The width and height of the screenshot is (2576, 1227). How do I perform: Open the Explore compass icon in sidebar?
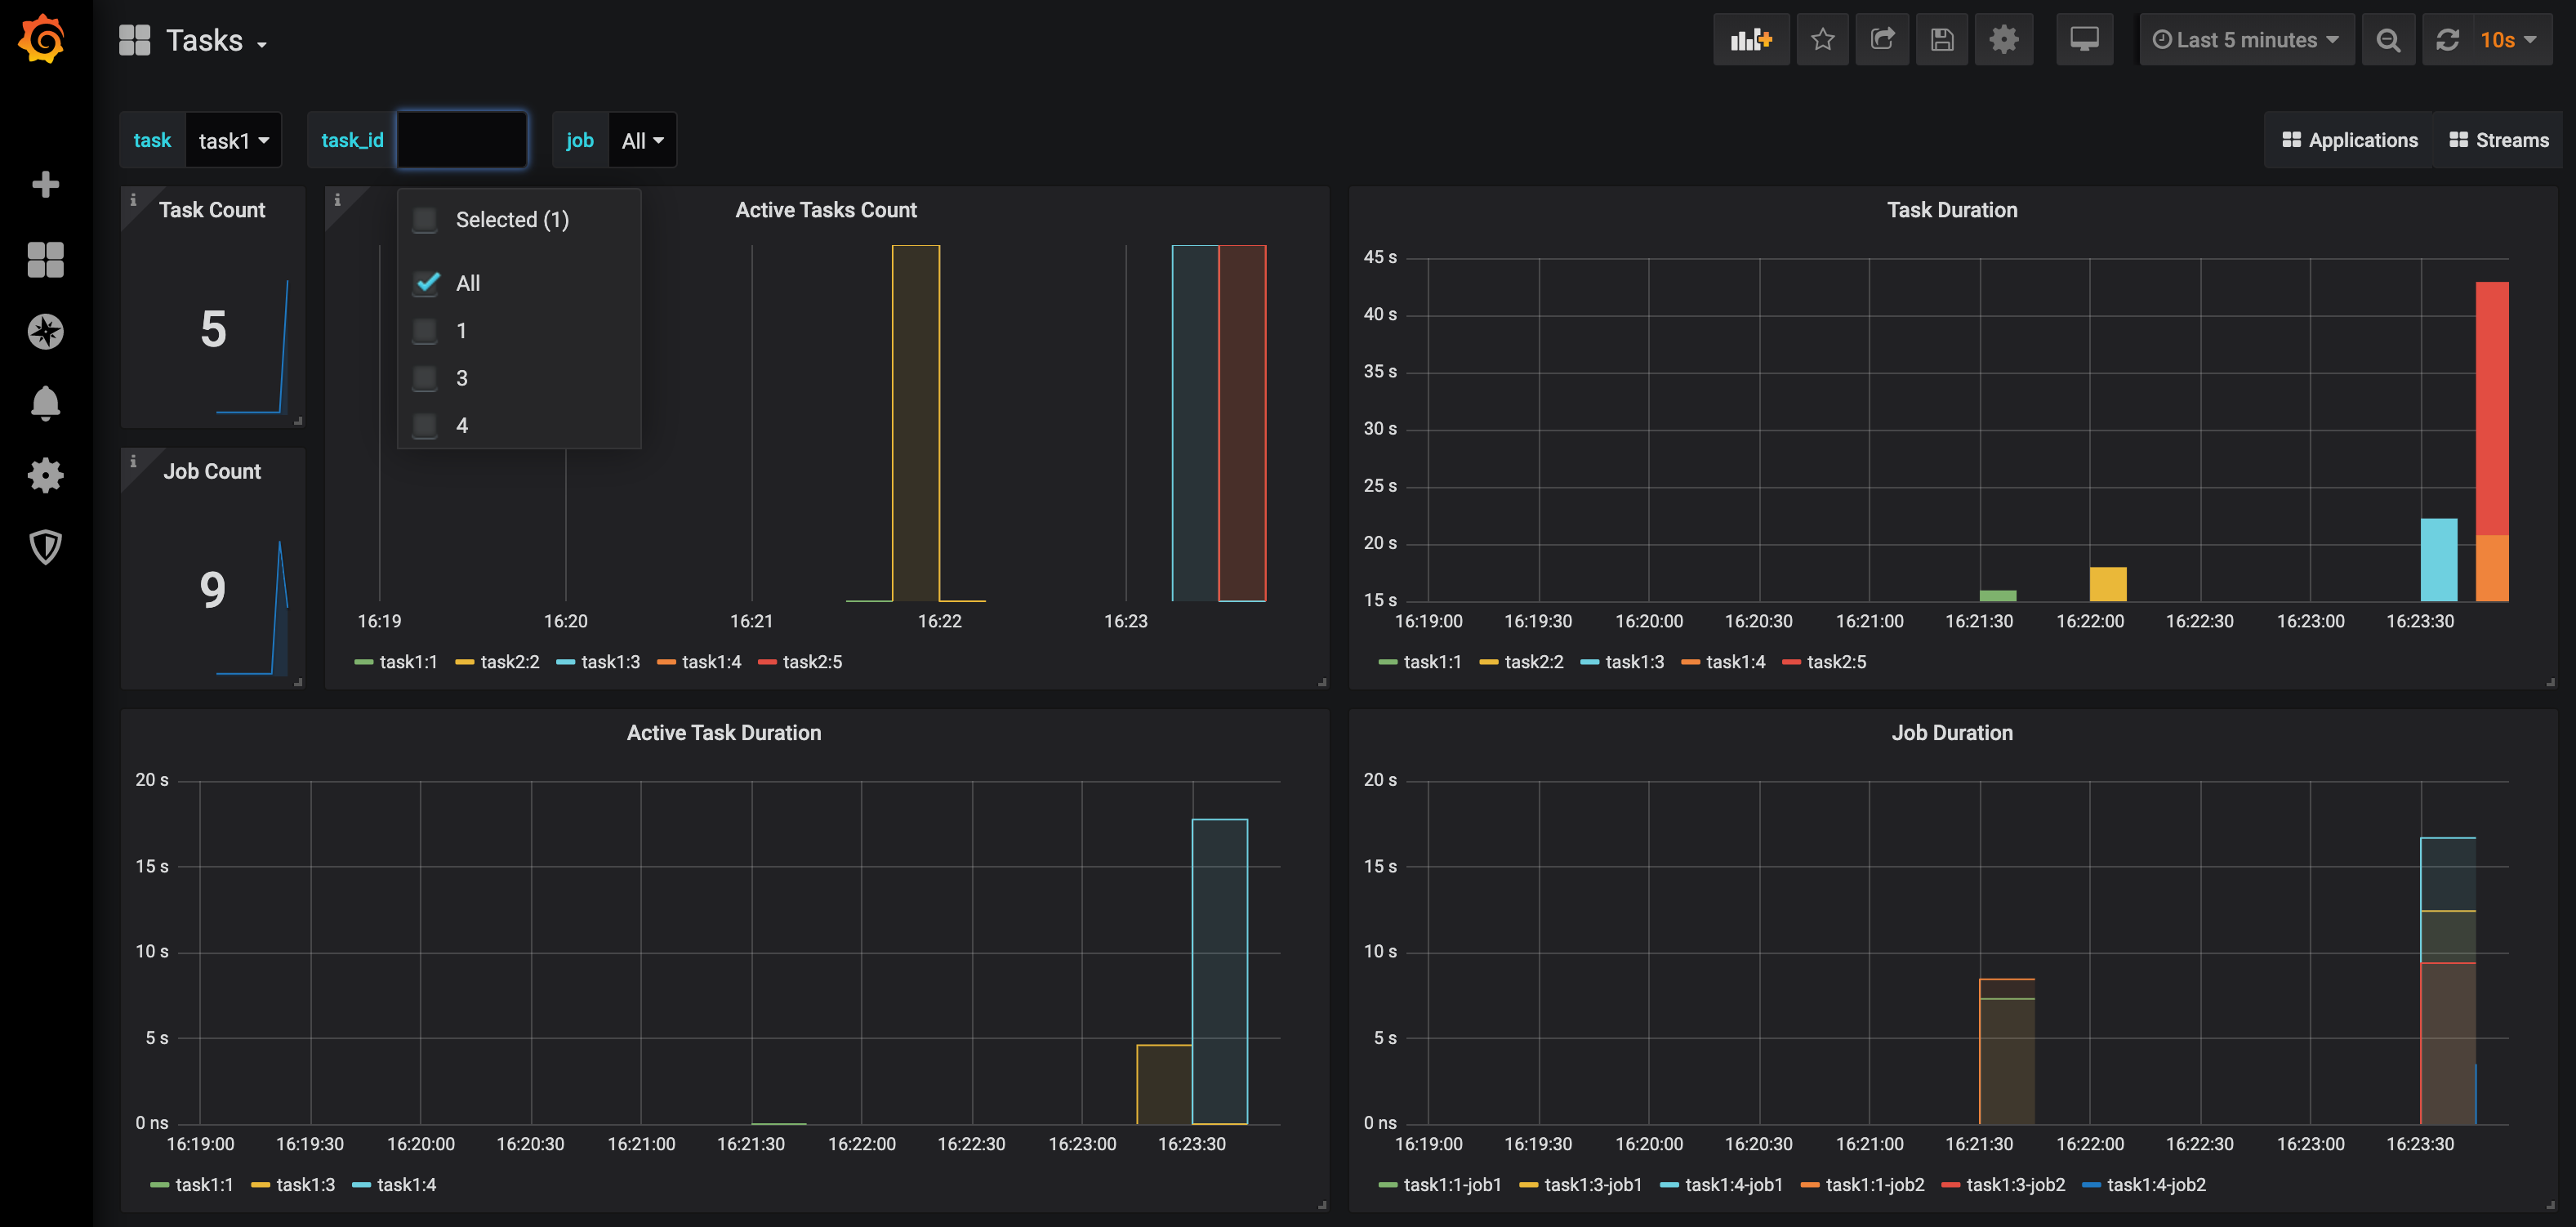[45, 331]
